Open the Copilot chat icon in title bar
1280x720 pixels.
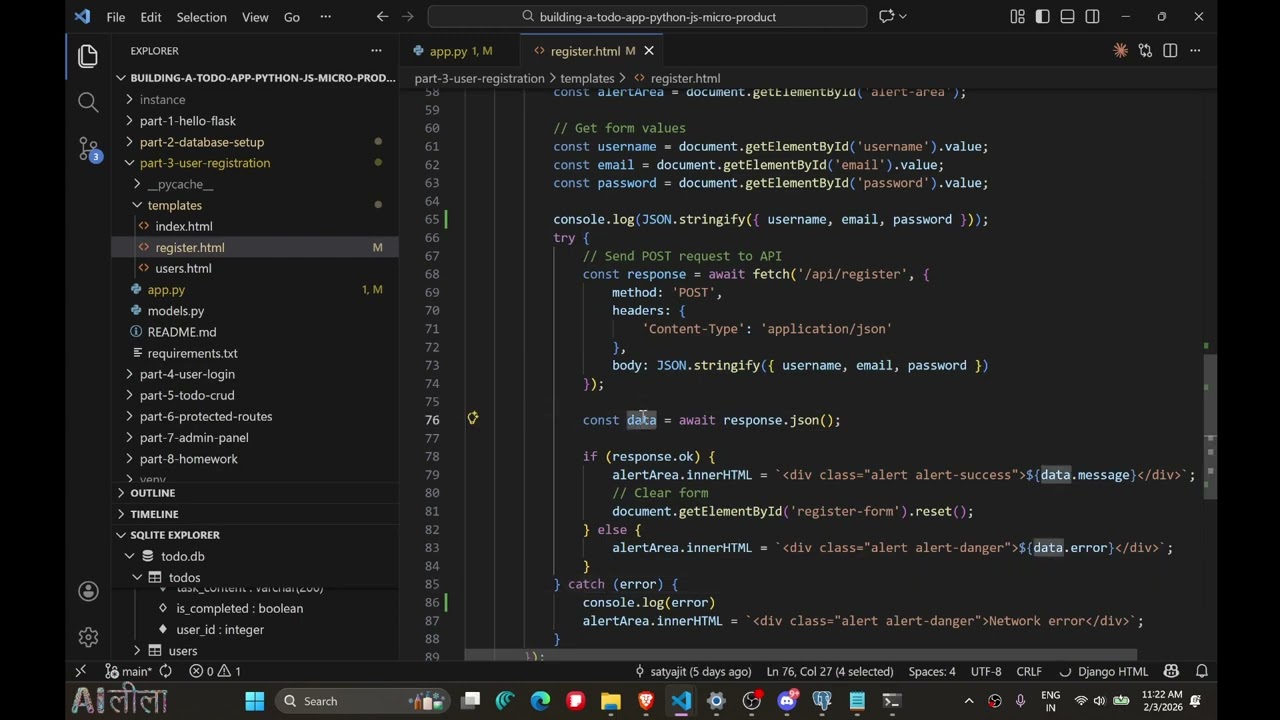886,17
